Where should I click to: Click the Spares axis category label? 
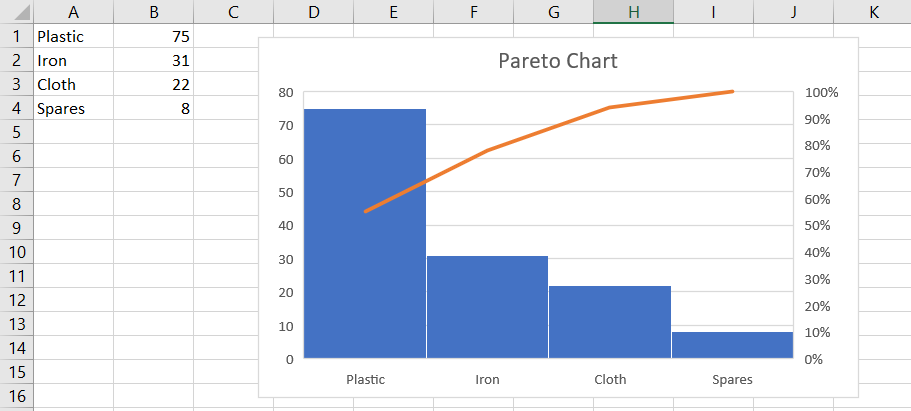pyautogui.click(x=733, y=380)
